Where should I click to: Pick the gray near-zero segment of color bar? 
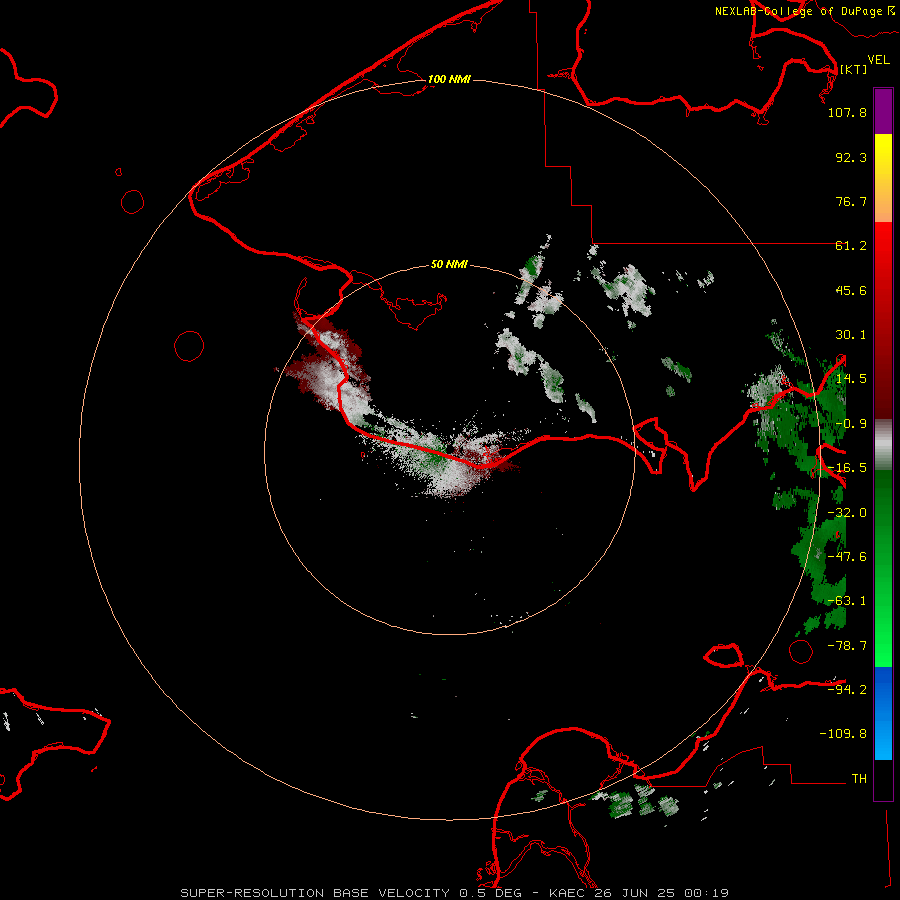(883, 445)
